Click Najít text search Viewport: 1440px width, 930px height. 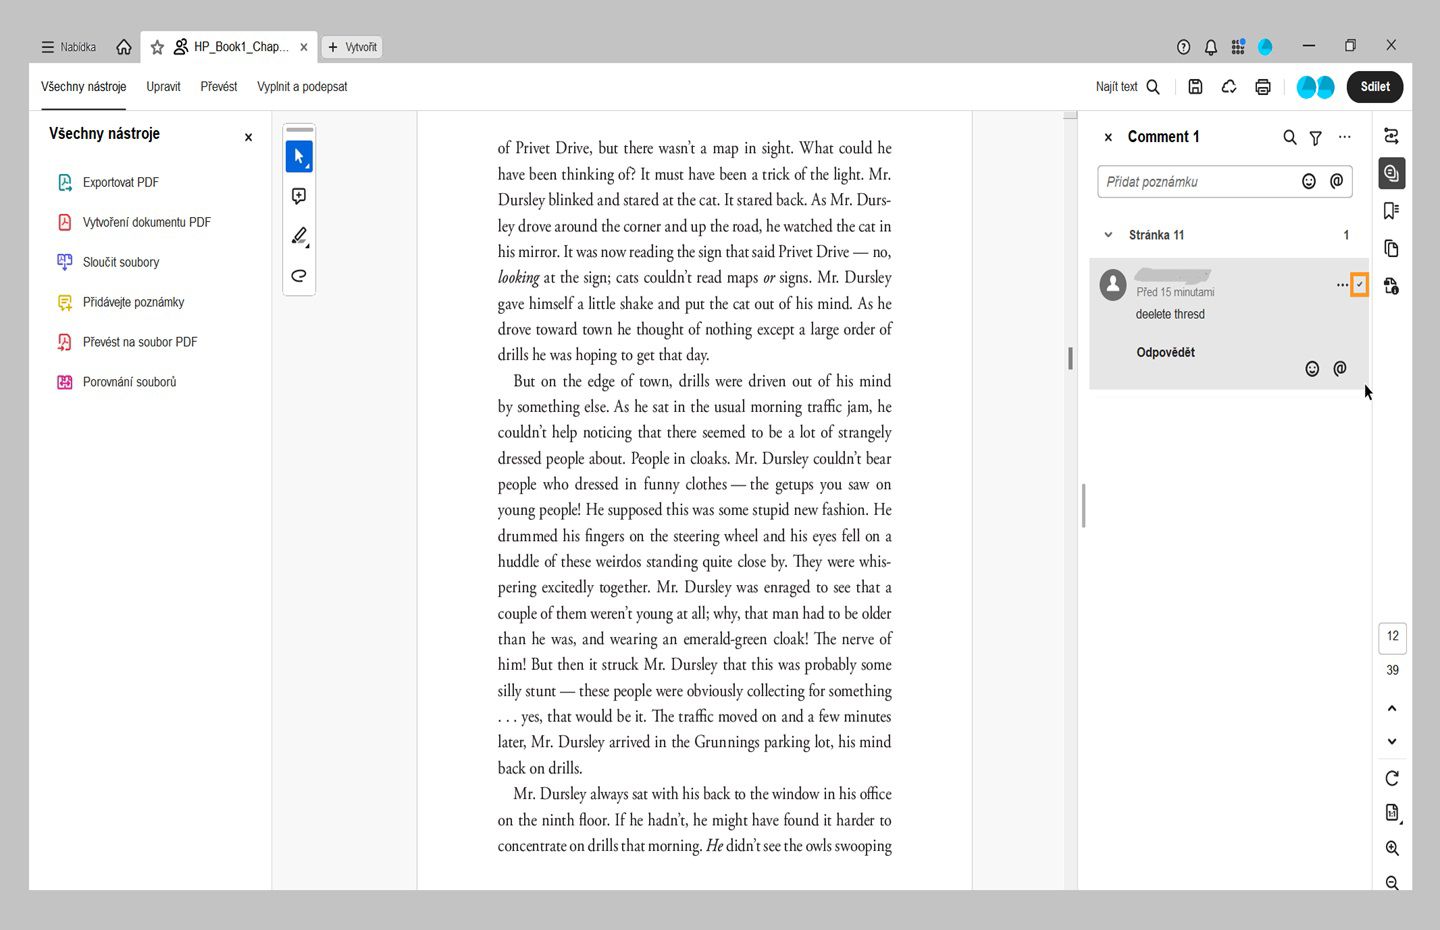[1128, 87]
